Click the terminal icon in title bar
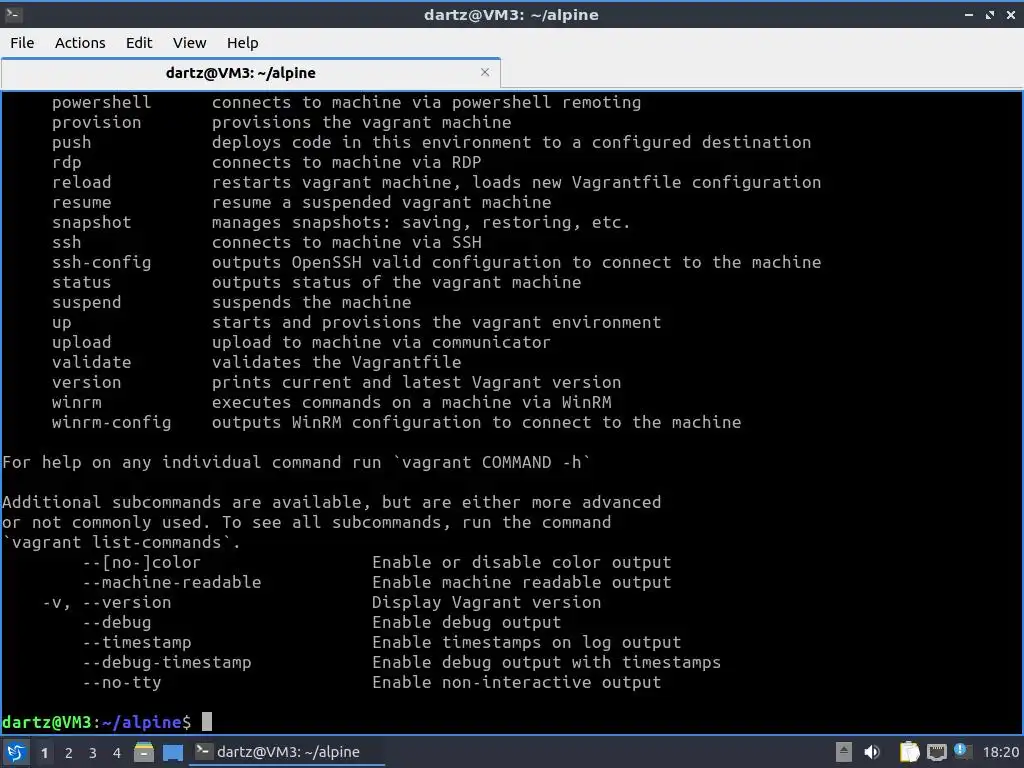Image resolution: width=1024 pixels, height=768 pixels. pos(13,14)
